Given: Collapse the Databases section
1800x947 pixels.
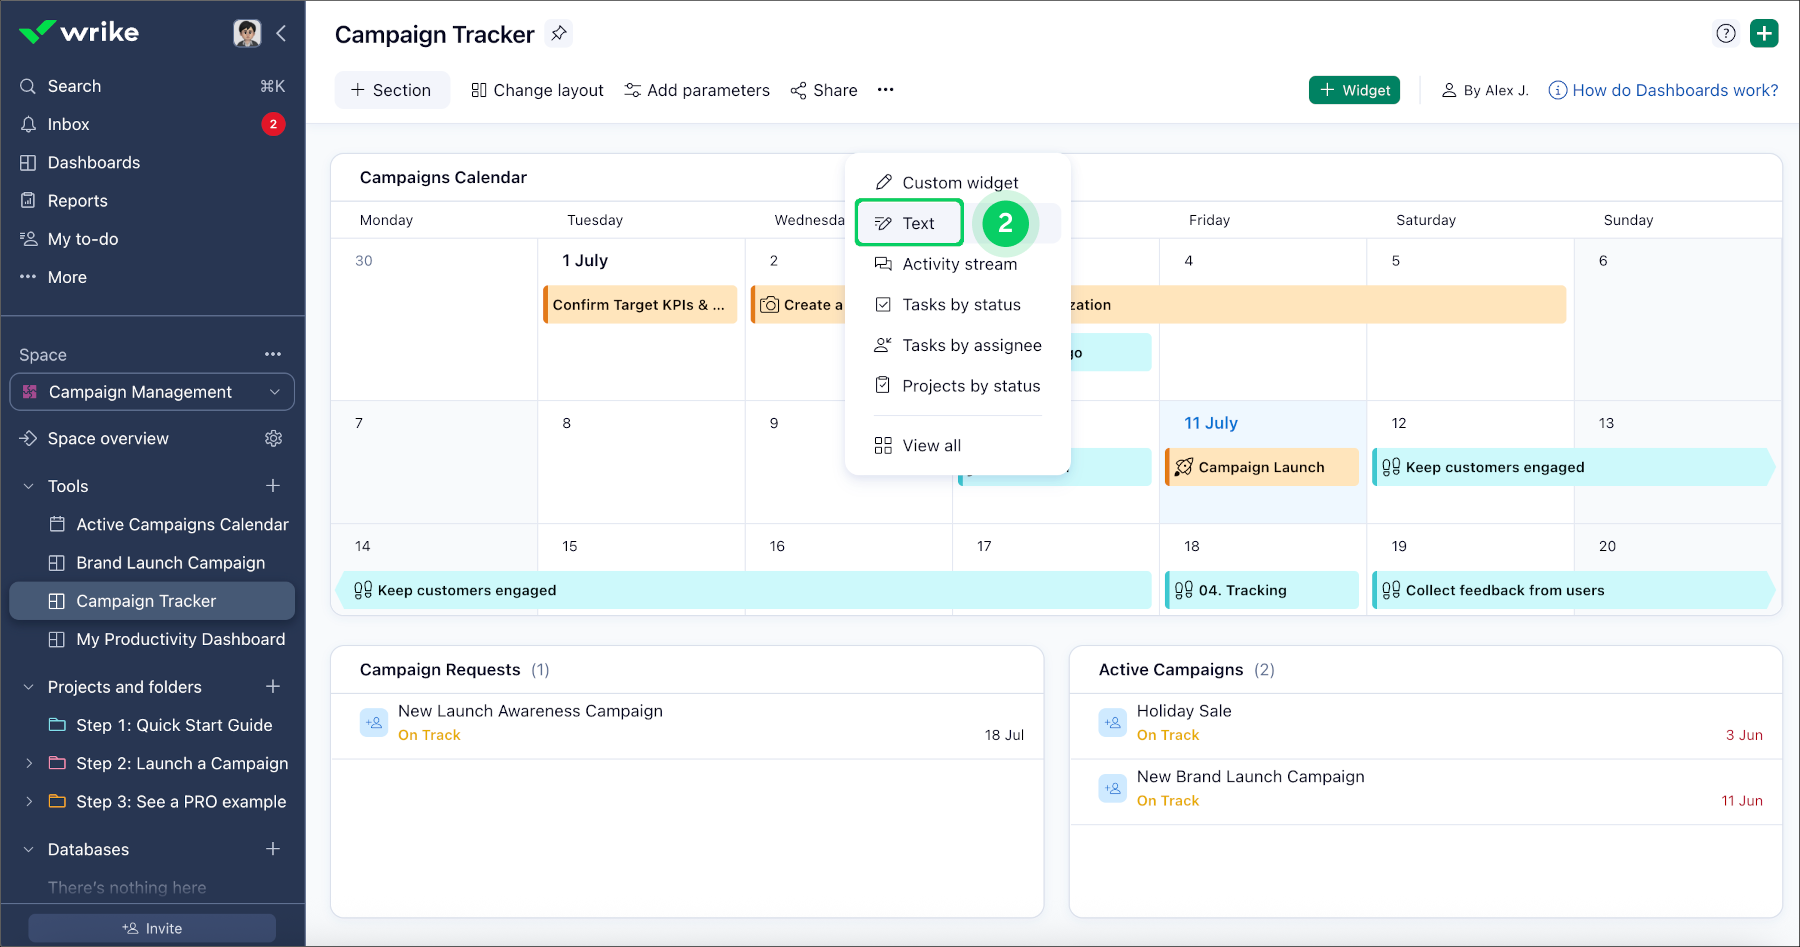Looking at the screenshot, I should (29, 849).
